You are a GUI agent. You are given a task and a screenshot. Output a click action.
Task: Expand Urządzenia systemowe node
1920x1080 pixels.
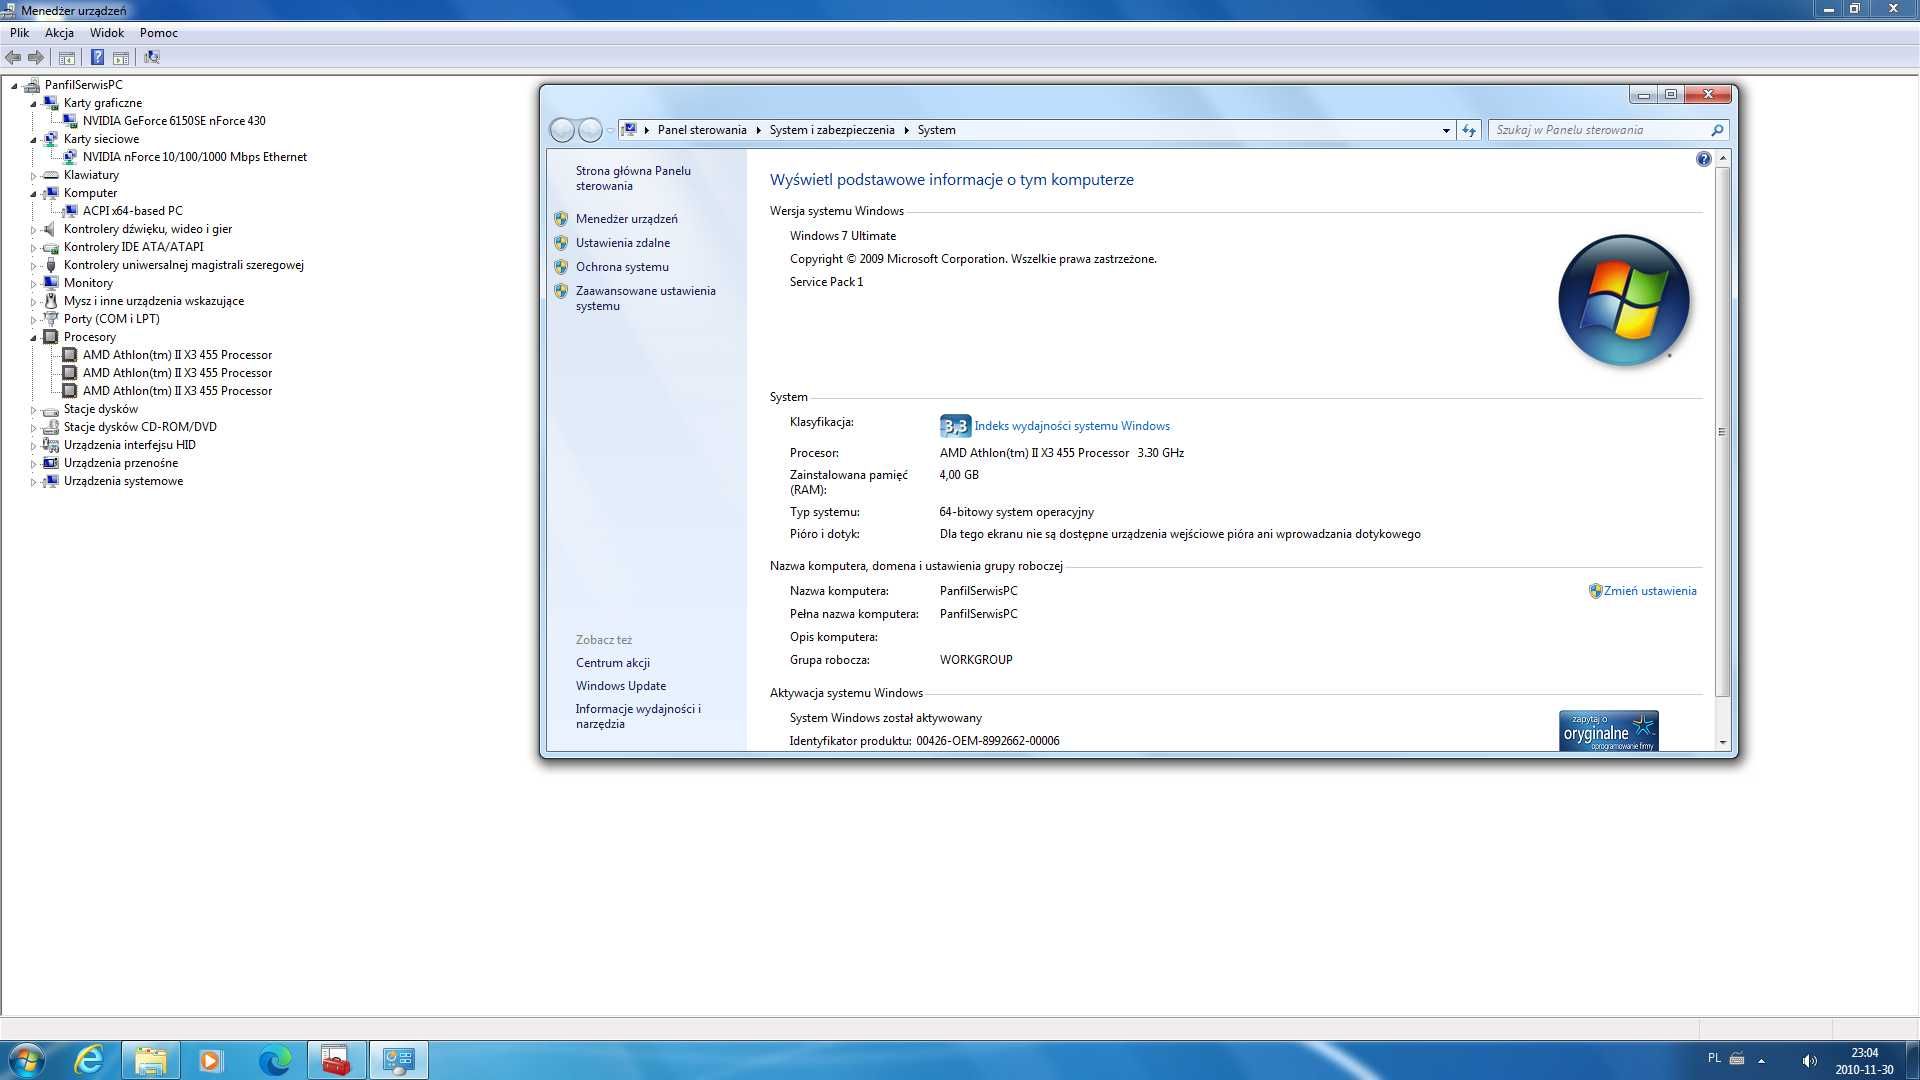pos(33,481)
